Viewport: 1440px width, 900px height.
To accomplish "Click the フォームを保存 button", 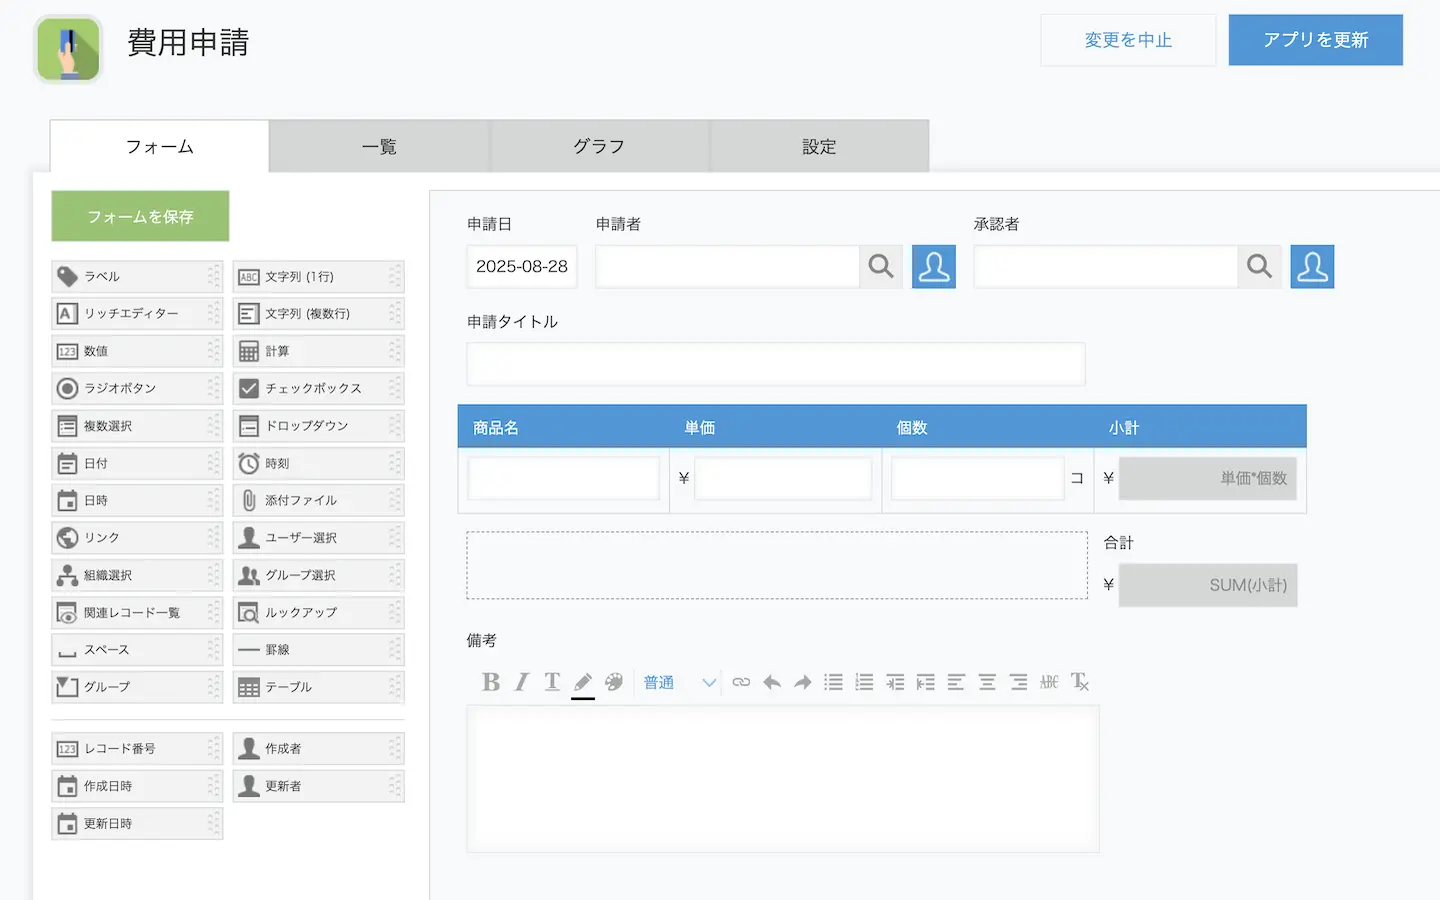I will click(140, 216).
